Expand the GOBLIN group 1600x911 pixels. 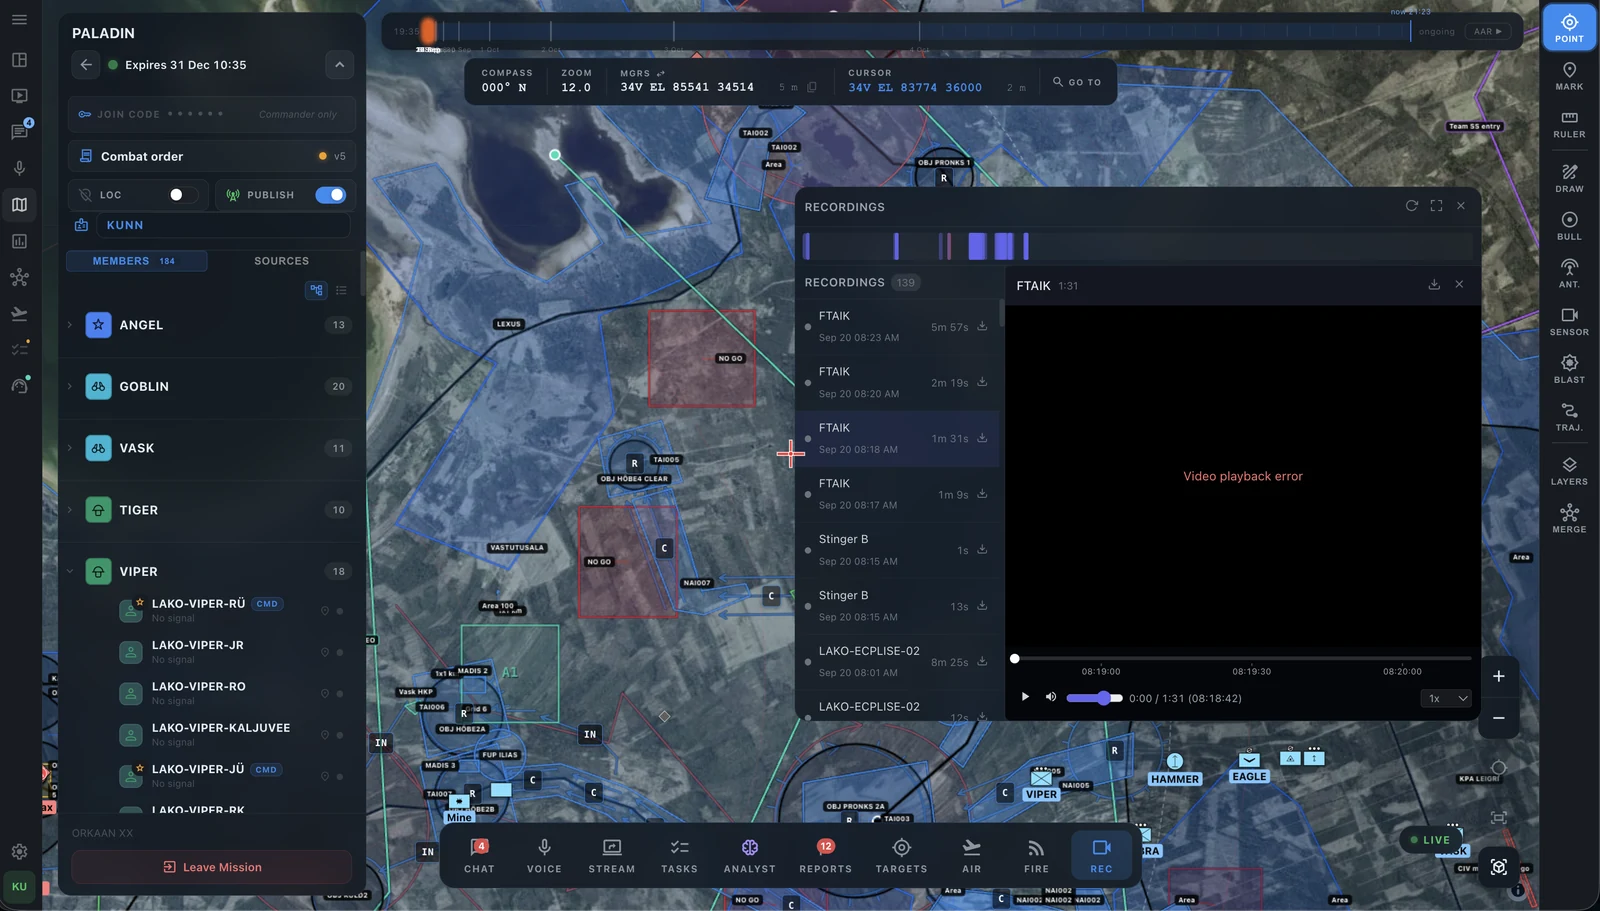click(70, 386)
